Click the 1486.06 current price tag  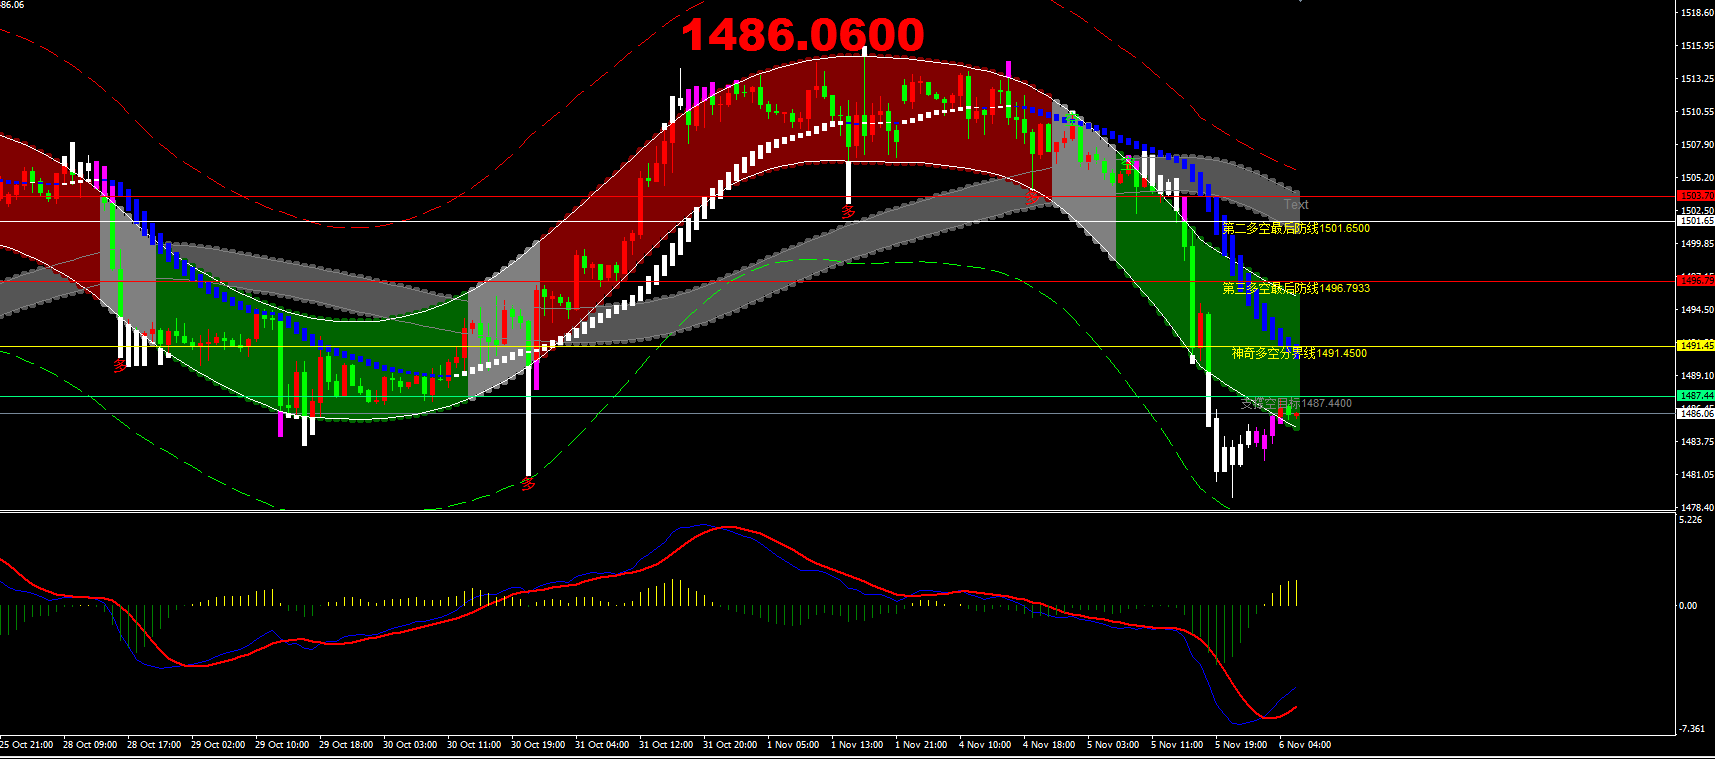point(1696,413)
